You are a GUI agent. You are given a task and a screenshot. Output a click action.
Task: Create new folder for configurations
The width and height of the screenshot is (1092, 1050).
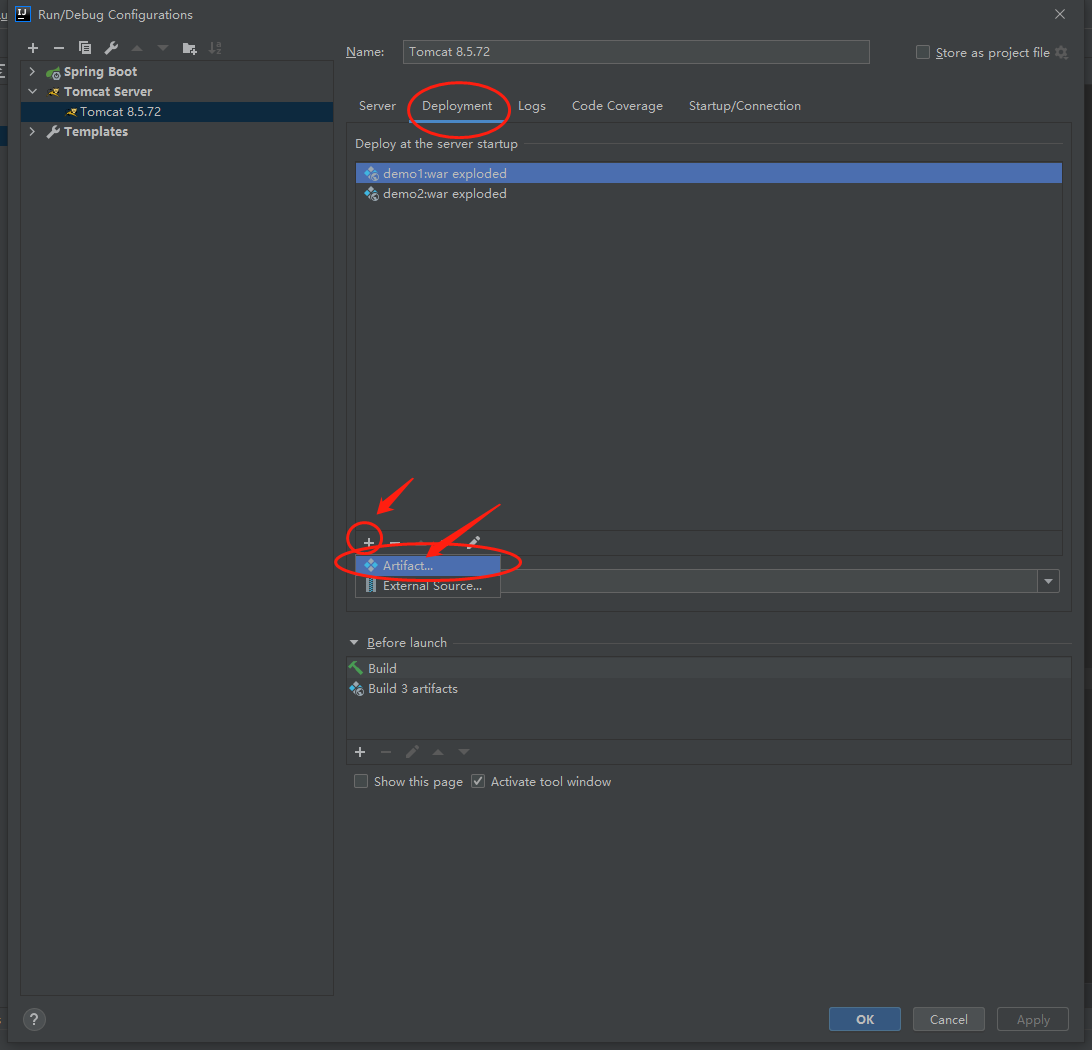(189, 48)
